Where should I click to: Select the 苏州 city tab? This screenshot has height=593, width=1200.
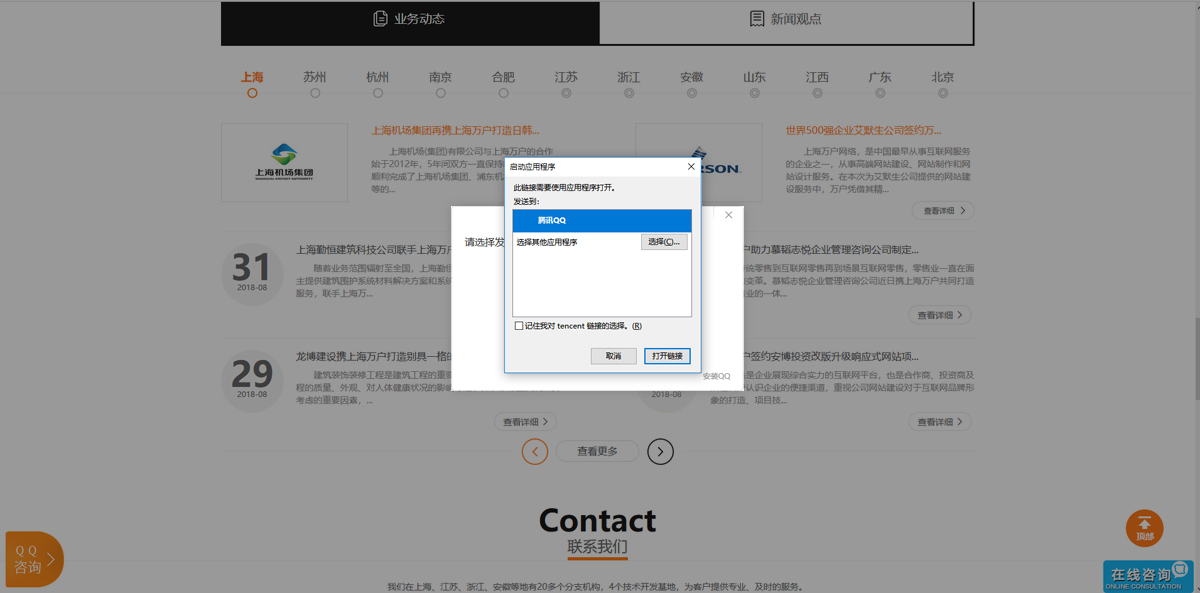pos(315,77)
